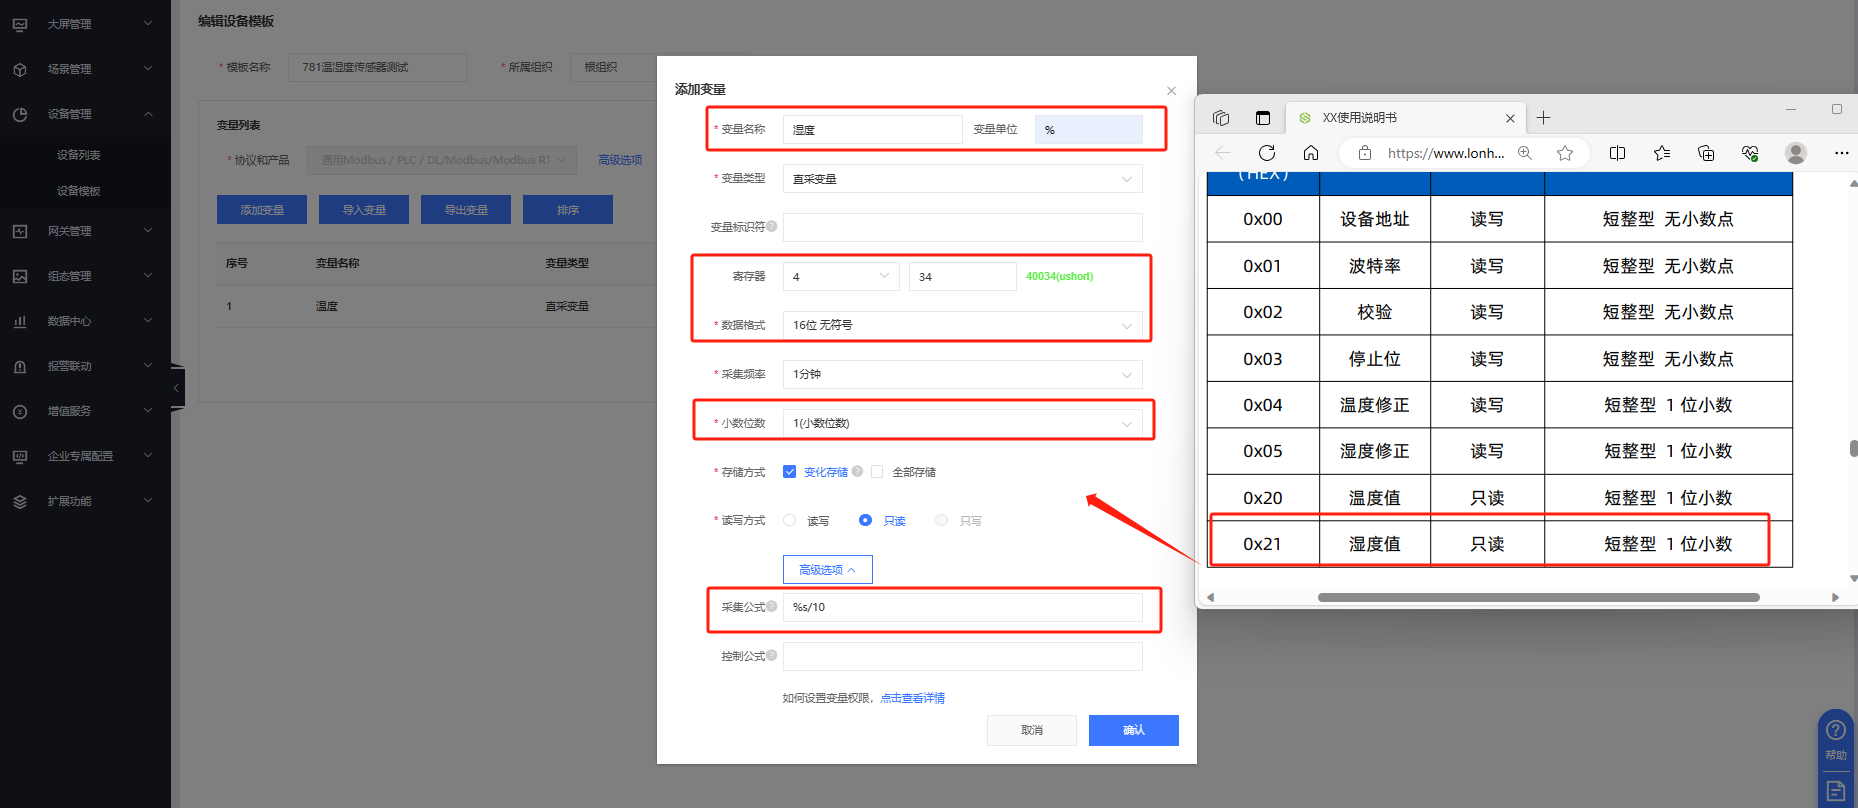Click the browser home icon
The height and width of the screenshot is (808, 1858).
1311,153
